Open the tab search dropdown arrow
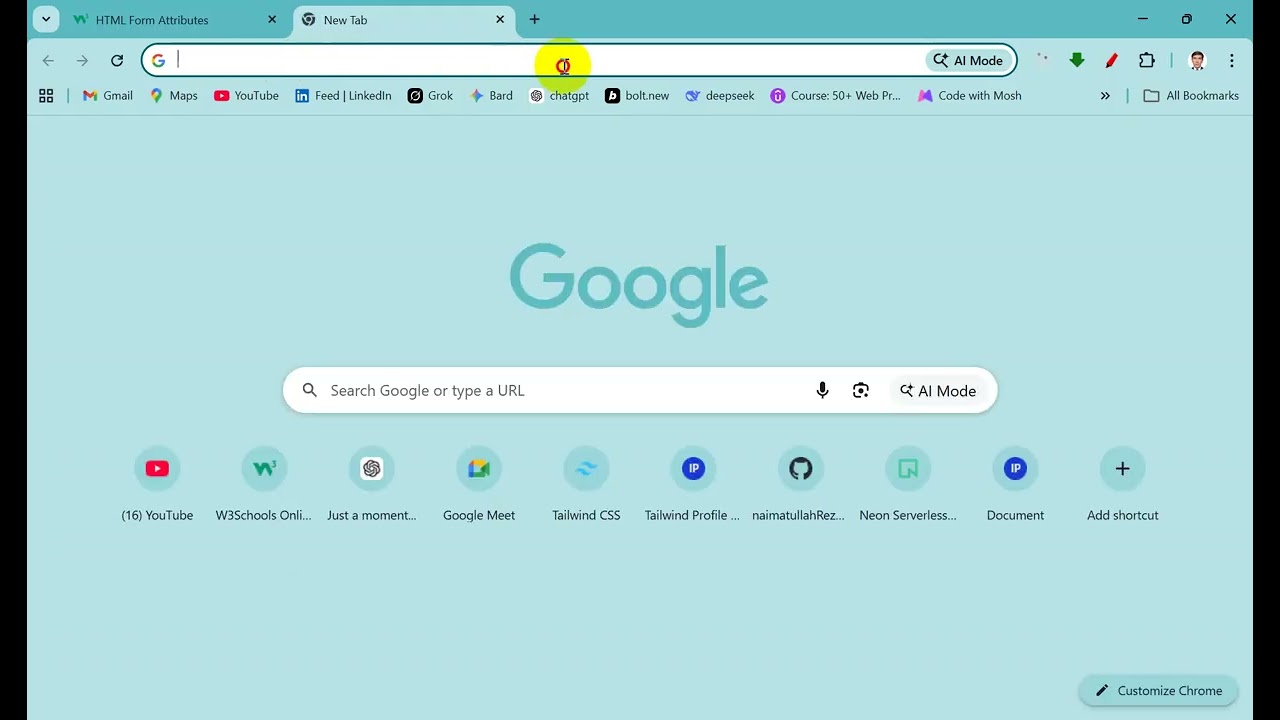Screen dimensions: 1280x720 tap(46, 19)
